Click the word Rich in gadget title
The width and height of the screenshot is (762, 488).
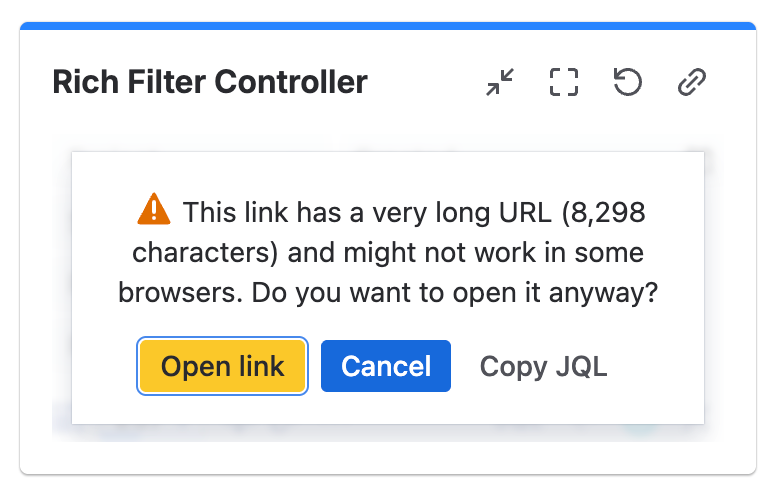coord(86,82)
